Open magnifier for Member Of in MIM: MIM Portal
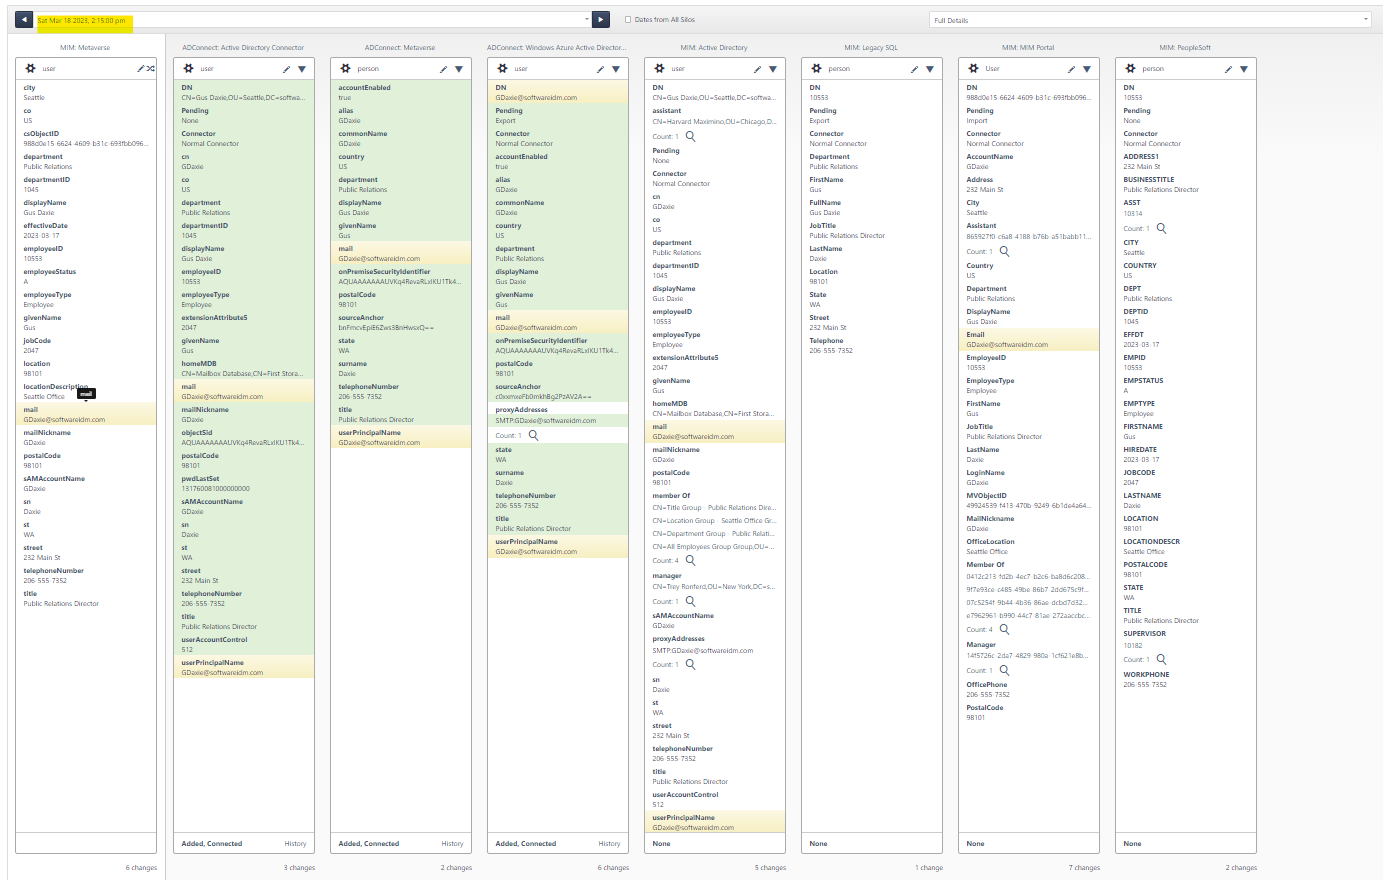Screen dimensions: 1383x880 coord(1004,629)
